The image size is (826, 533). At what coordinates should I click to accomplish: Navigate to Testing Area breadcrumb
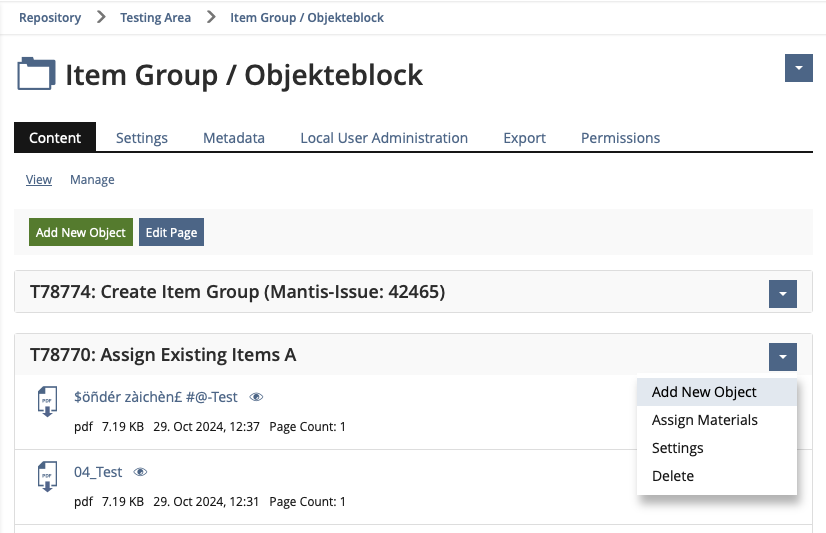pos(155,17)
